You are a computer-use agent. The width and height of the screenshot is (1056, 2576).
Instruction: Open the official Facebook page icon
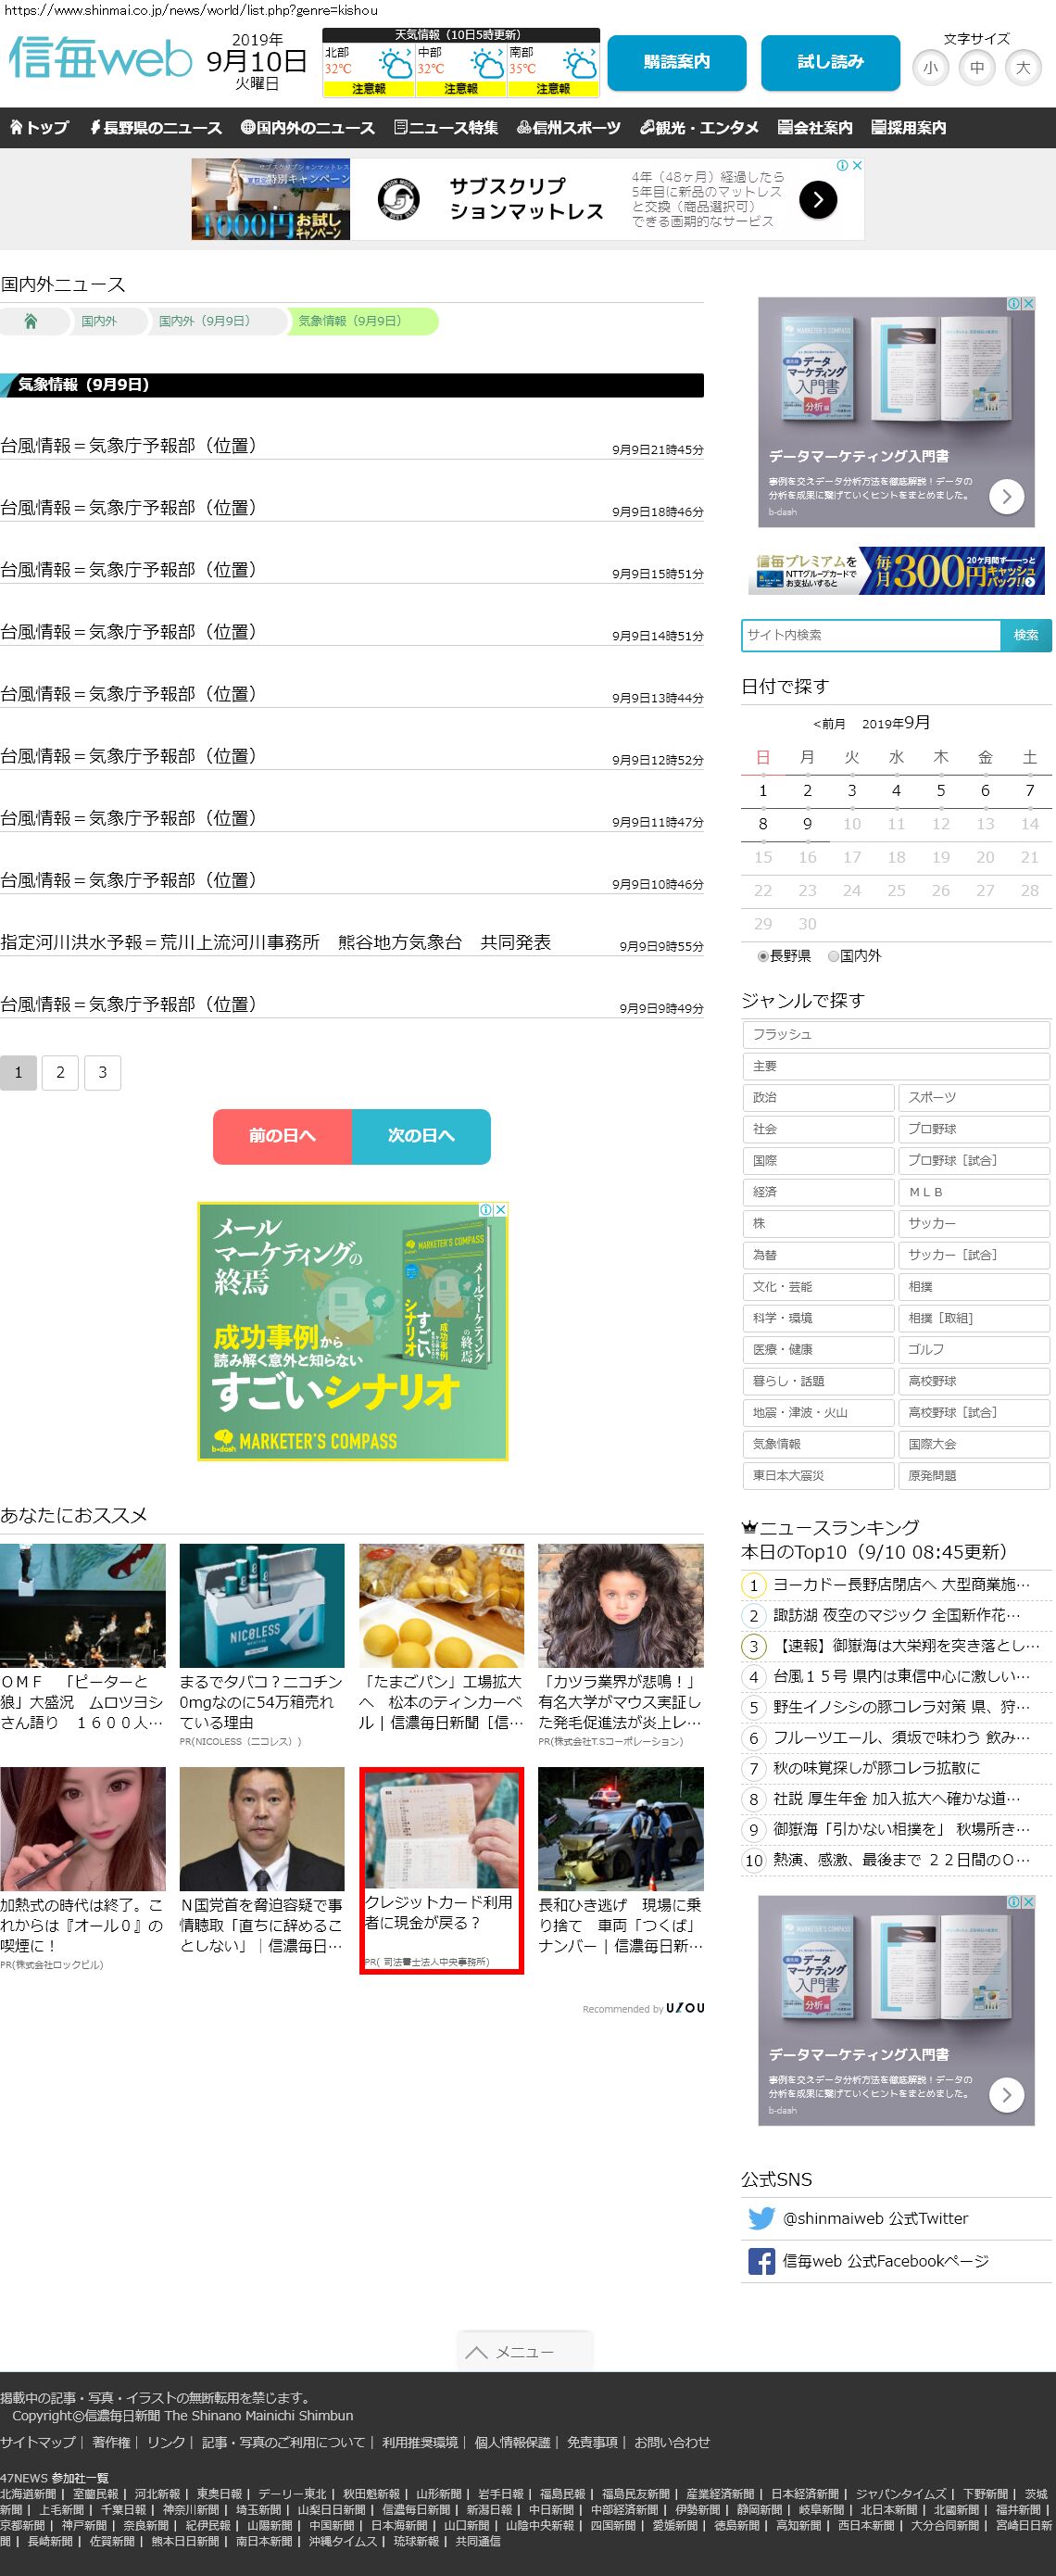[761, 2261]
